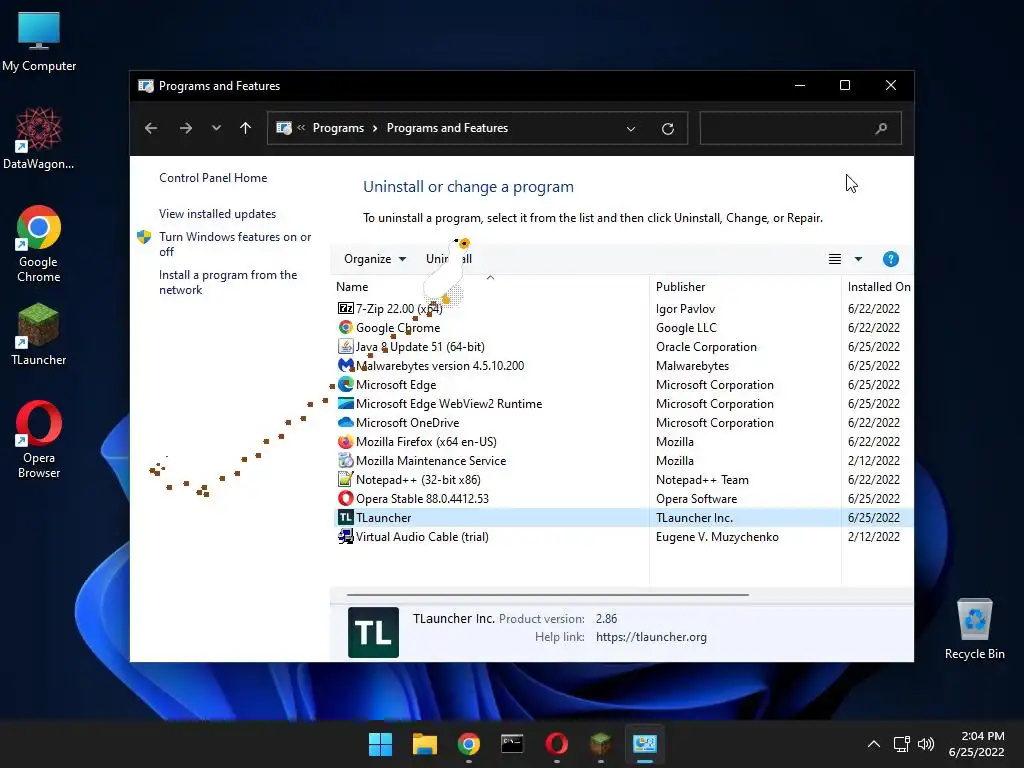The height and width of the screenshot is (768, 1024).
Task: Click the arrow after Programs breadcrumb
Action: coord(375,128)
